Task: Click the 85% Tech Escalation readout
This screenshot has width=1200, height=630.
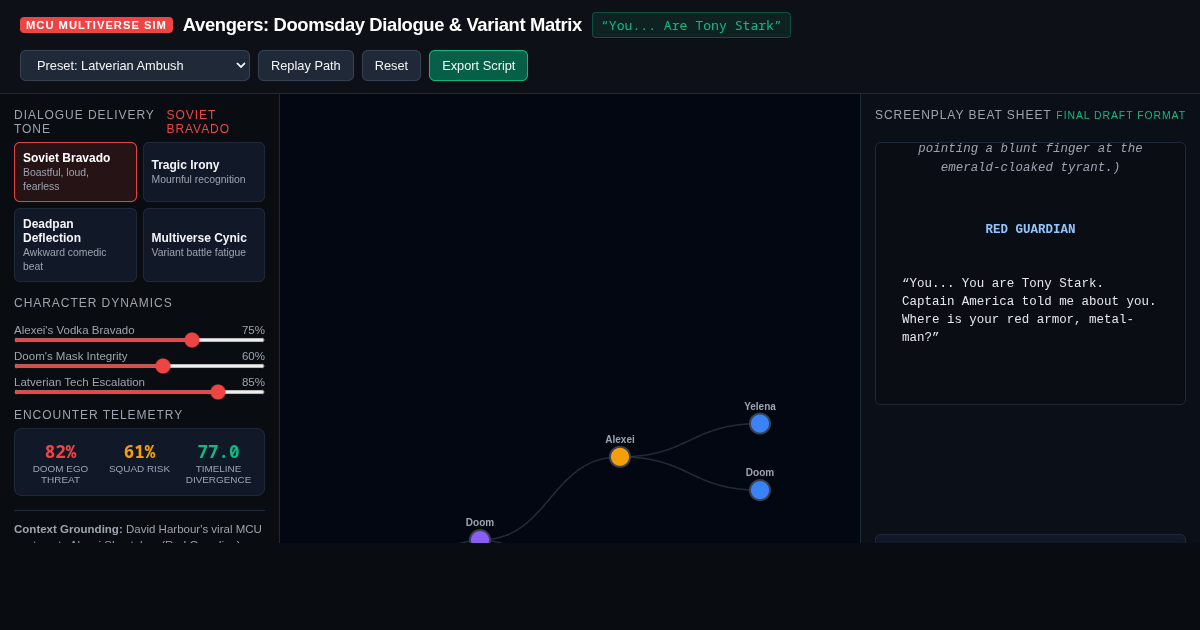Action: coord(253,382)
